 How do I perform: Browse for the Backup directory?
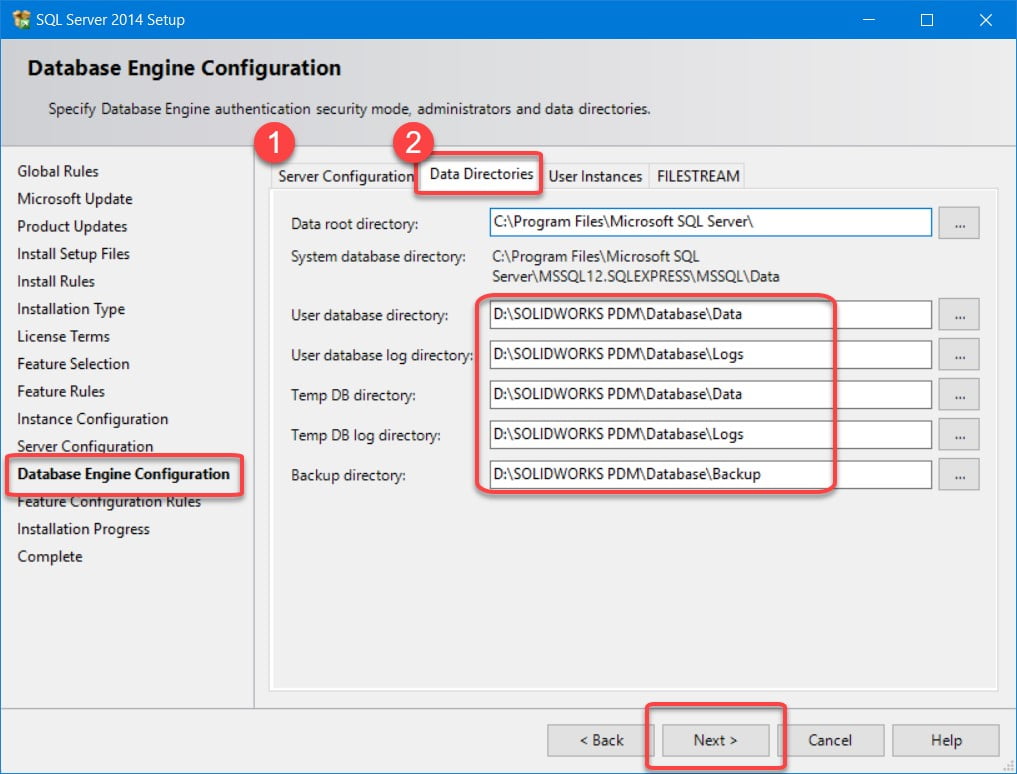coord(959,475)
